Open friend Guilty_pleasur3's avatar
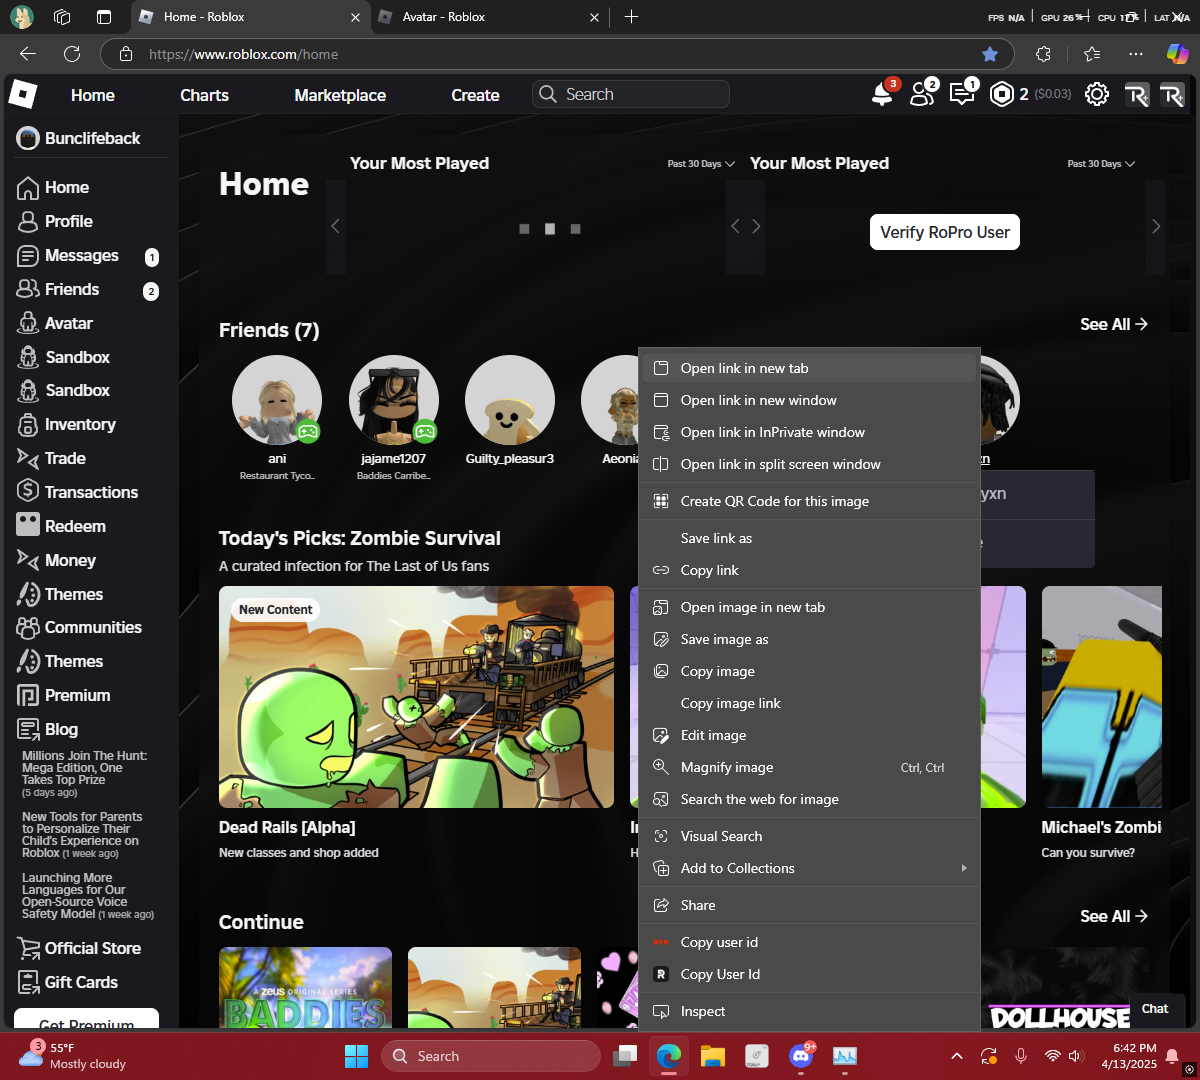The height and width of the screenshot is (1080, 1200). pos(510,400)
